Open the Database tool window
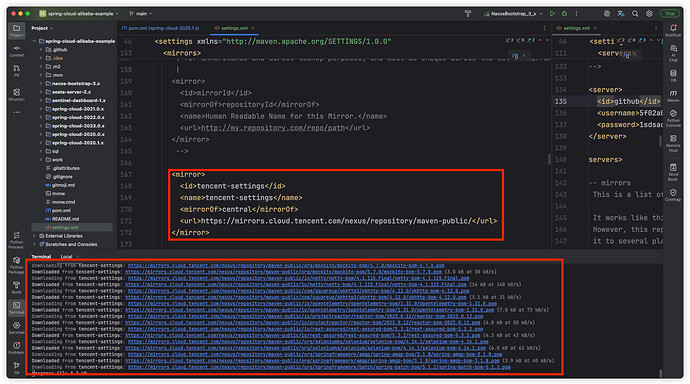Image resolution: width=690 pixels, height=384 pixels. 673,75
